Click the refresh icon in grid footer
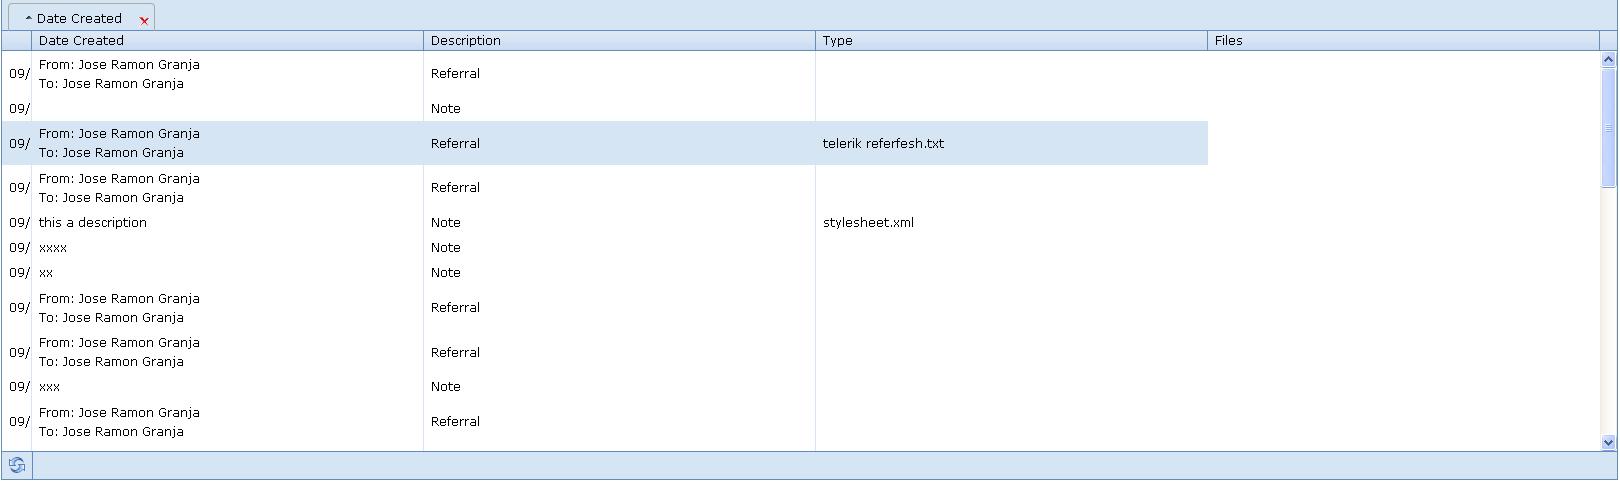The height and width of the screenshot is (485, 1620). click(x=17, y=465)
